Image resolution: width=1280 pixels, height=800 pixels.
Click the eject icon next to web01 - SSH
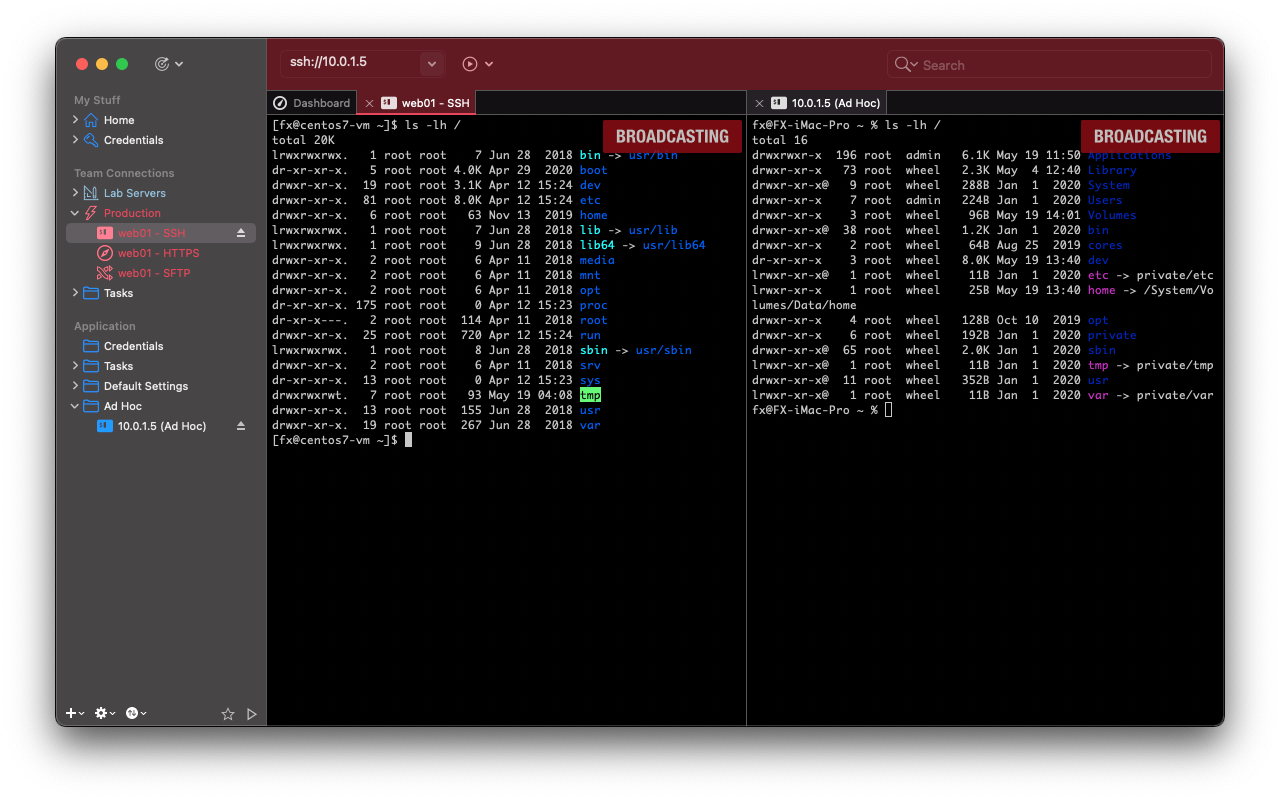pos(239,232)
